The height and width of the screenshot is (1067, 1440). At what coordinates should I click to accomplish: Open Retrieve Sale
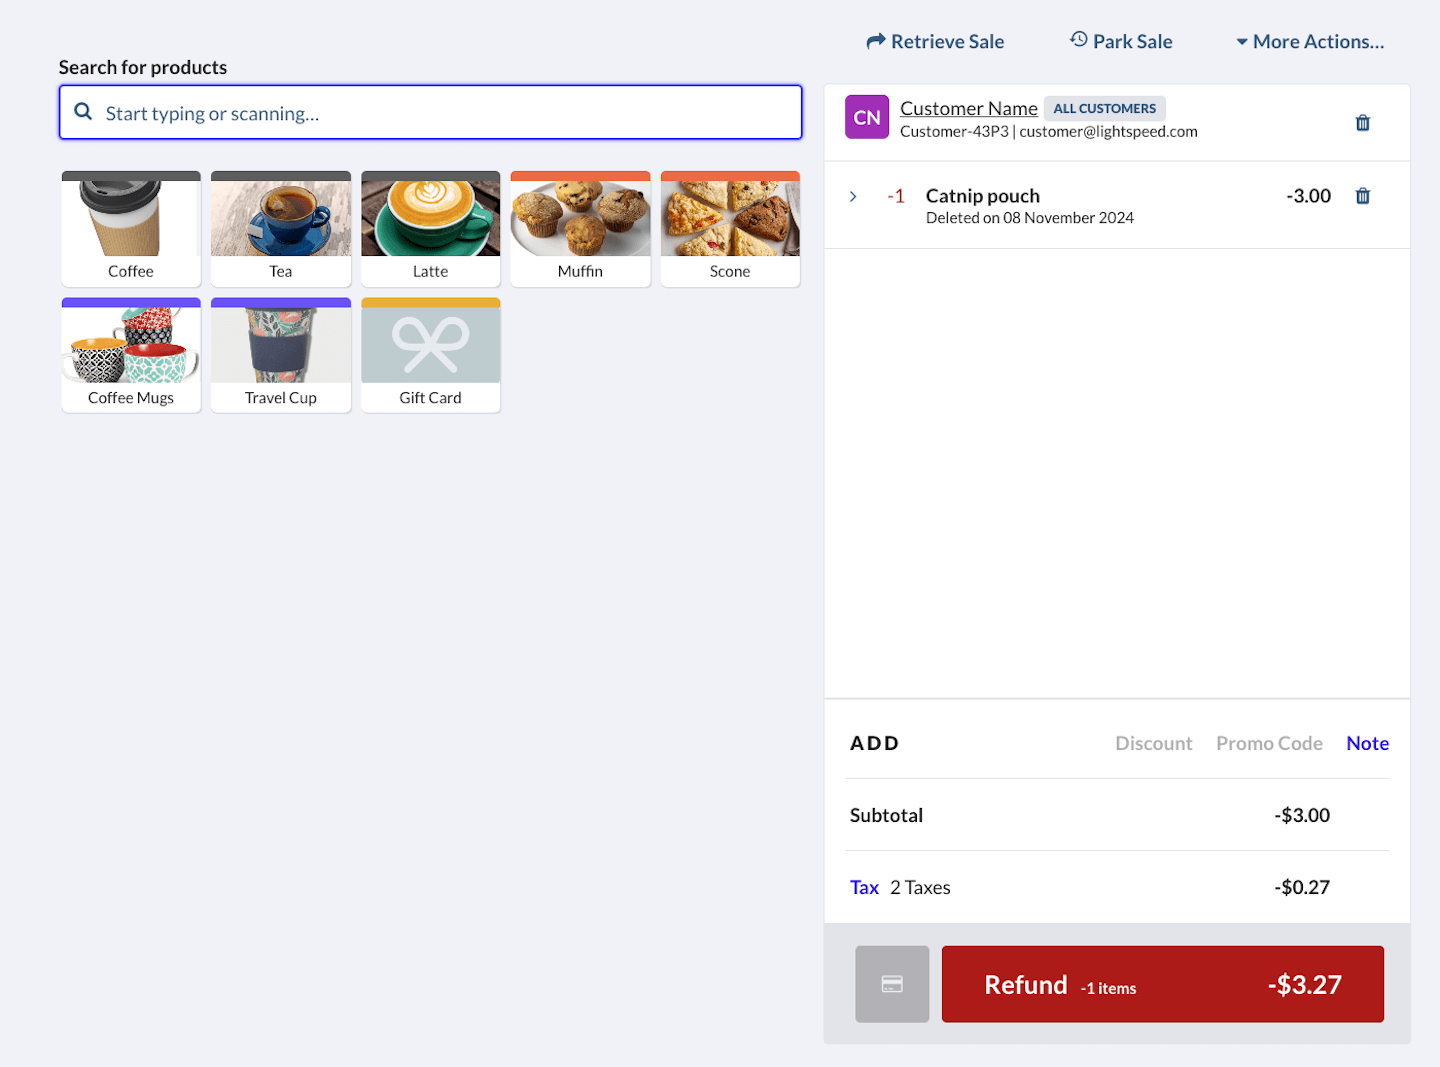935,41
